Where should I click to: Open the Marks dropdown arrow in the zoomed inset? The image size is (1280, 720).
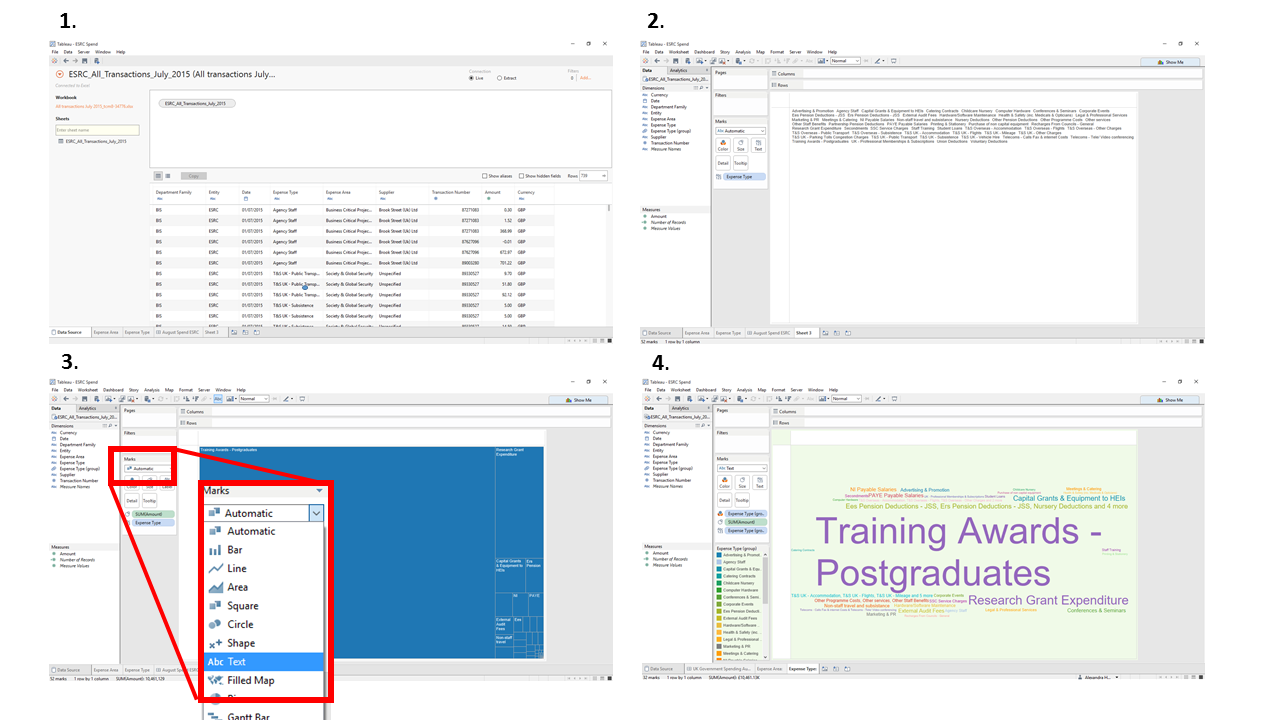317,513
